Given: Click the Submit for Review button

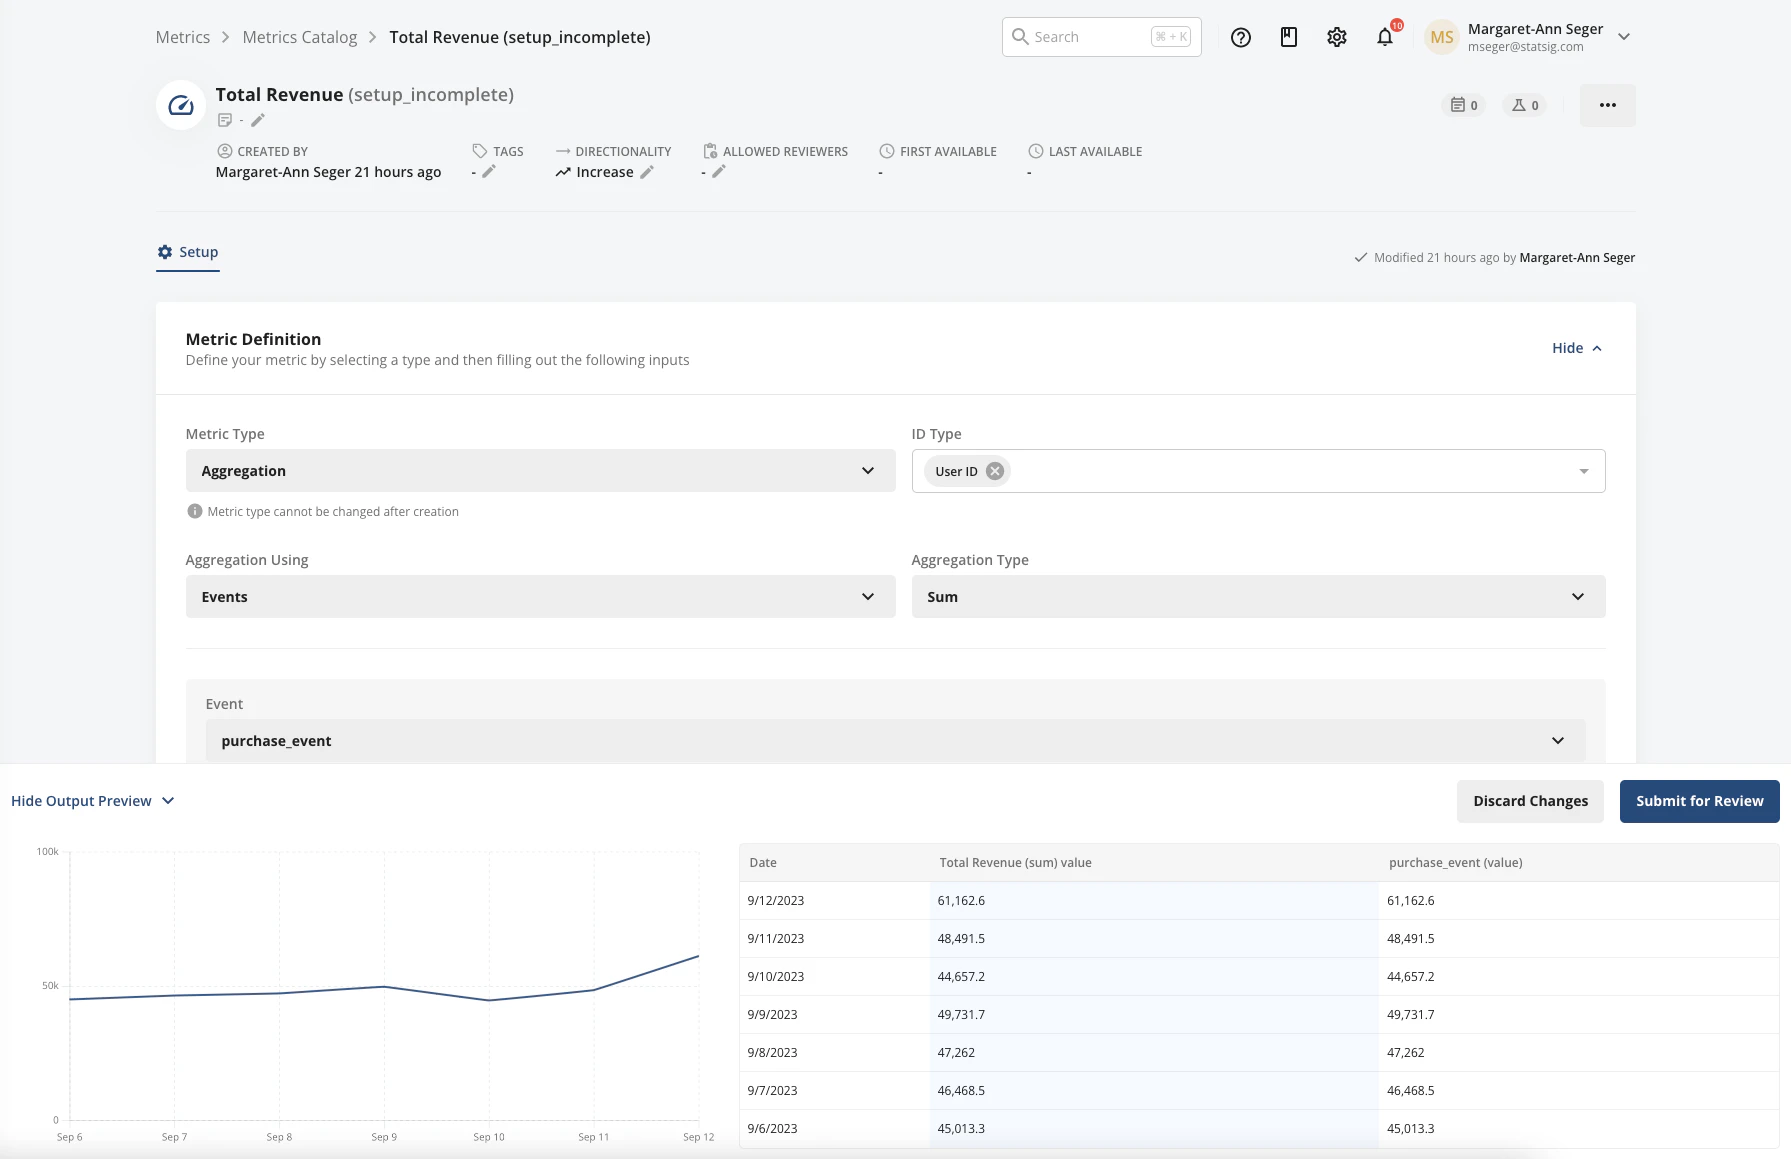Looking at the screenshot, I should 1698,800.
